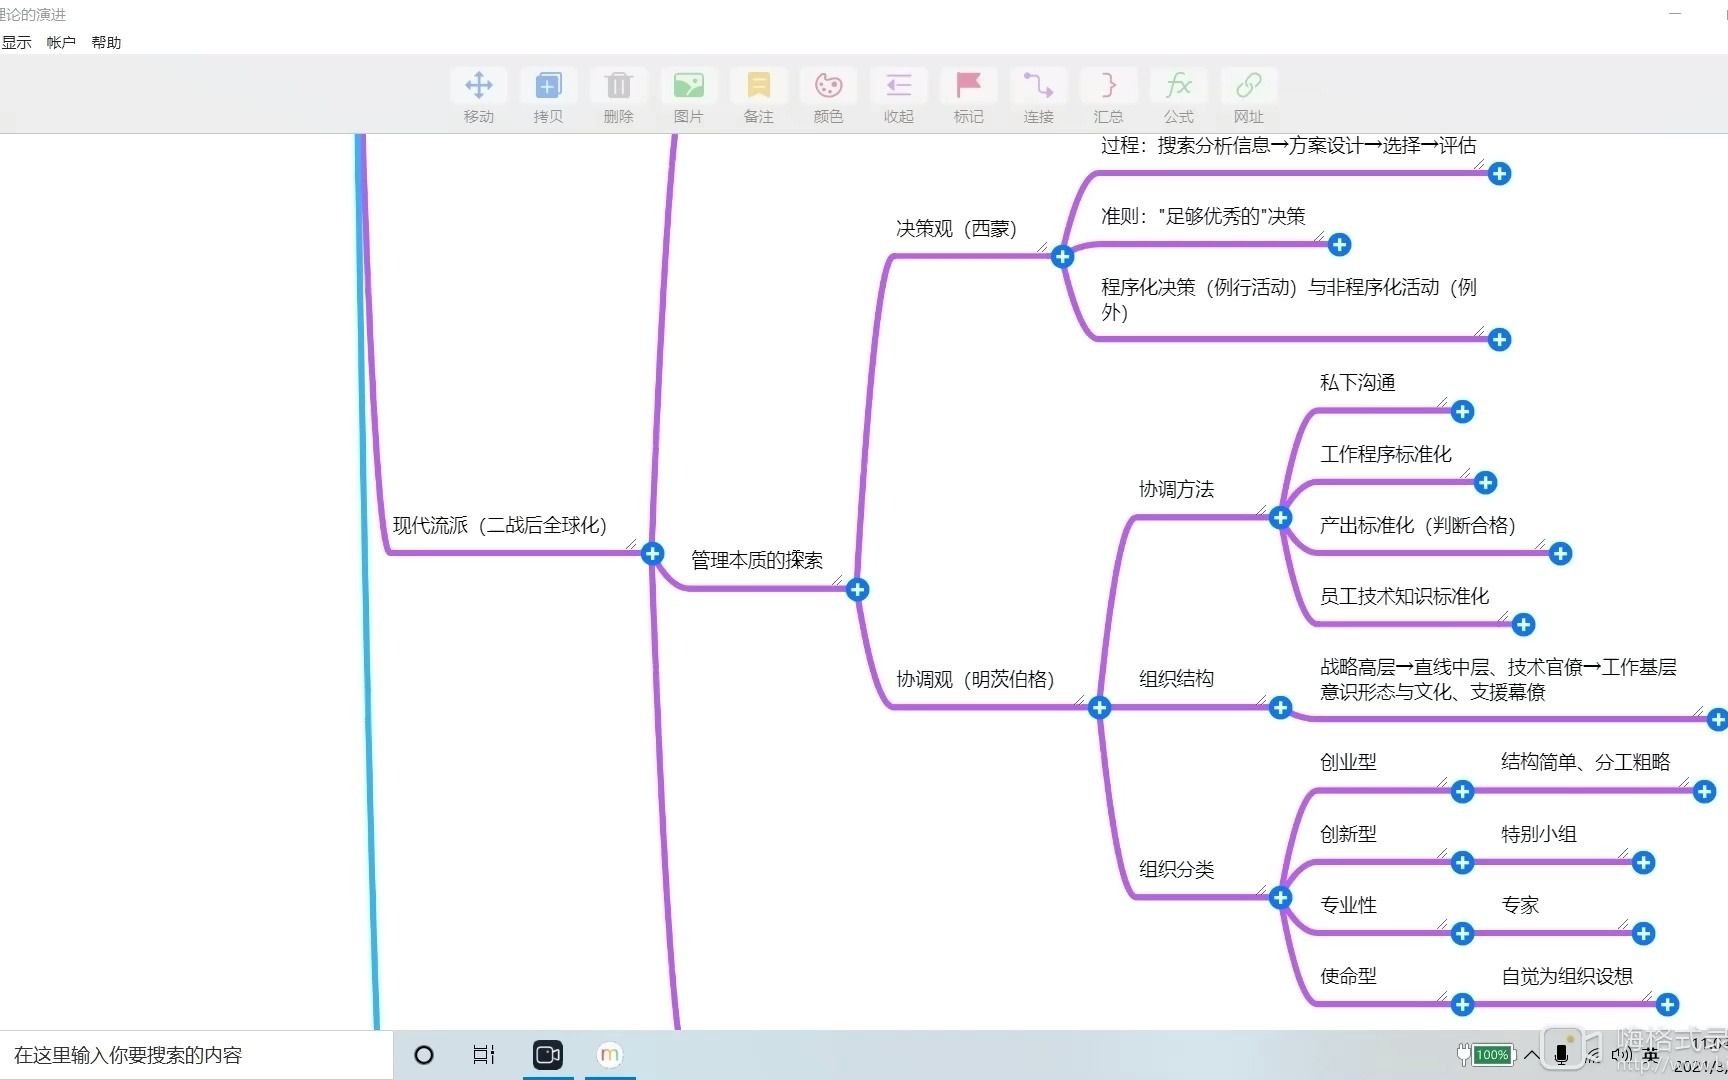
Task: Attach a hyperlink with the 网址 icon
Action: 1247,95
